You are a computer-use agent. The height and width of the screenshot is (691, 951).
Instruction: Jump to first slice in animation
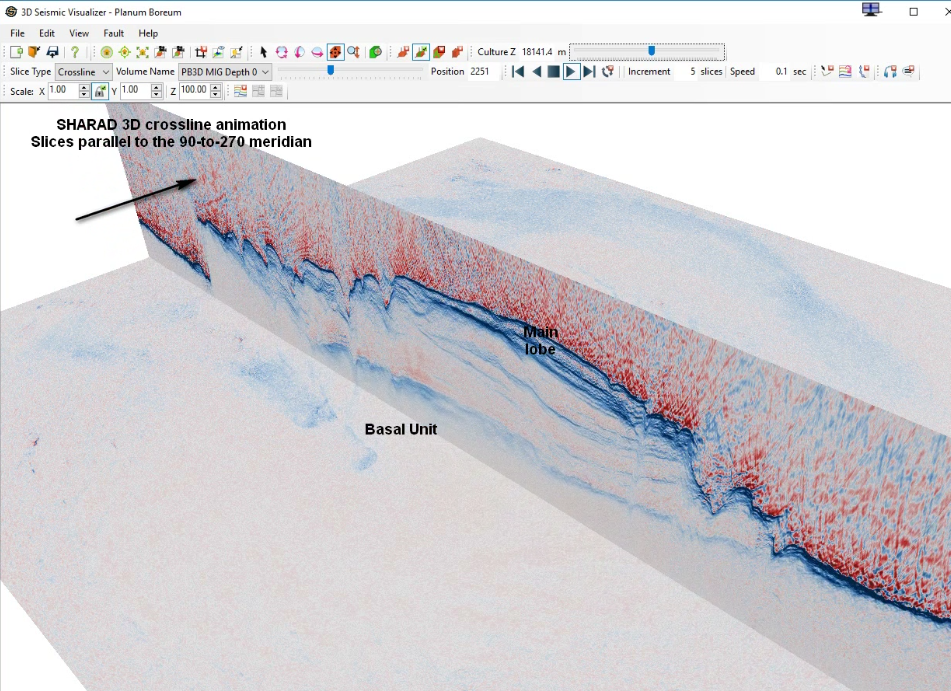coord(518,72)
